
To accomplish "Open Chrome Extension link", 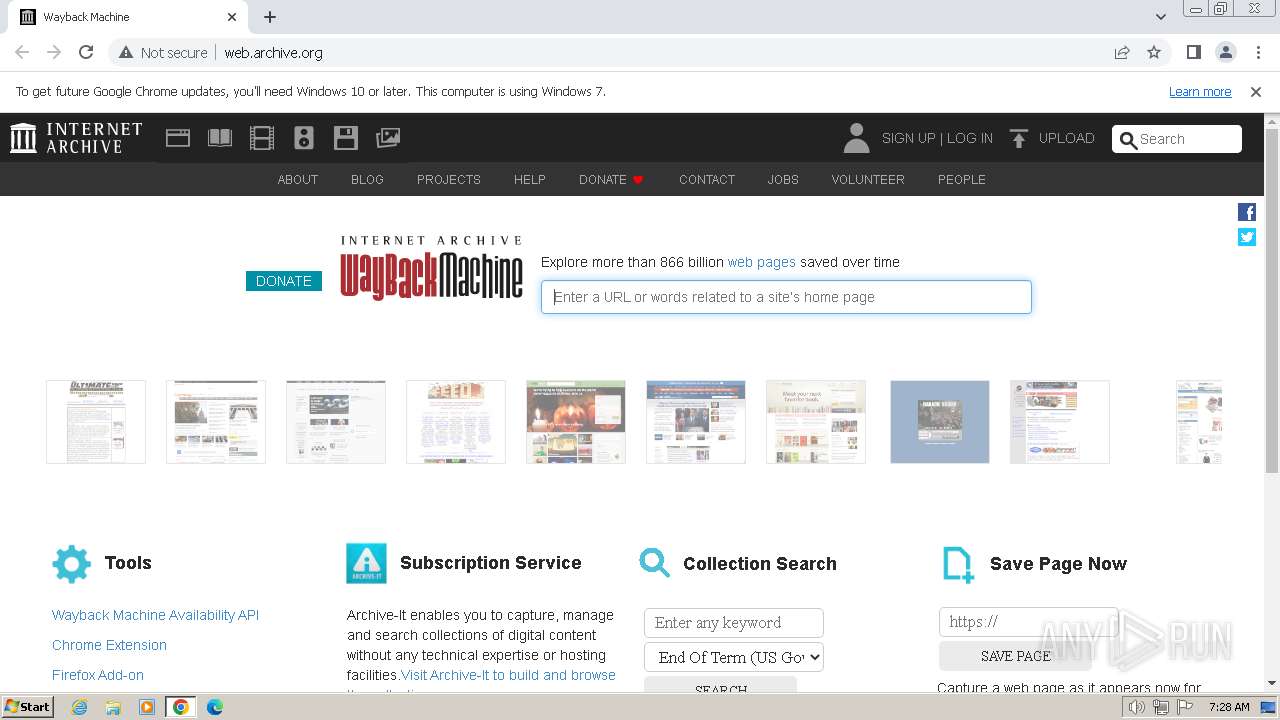I will pyautogui.click(x=109, y=645).
